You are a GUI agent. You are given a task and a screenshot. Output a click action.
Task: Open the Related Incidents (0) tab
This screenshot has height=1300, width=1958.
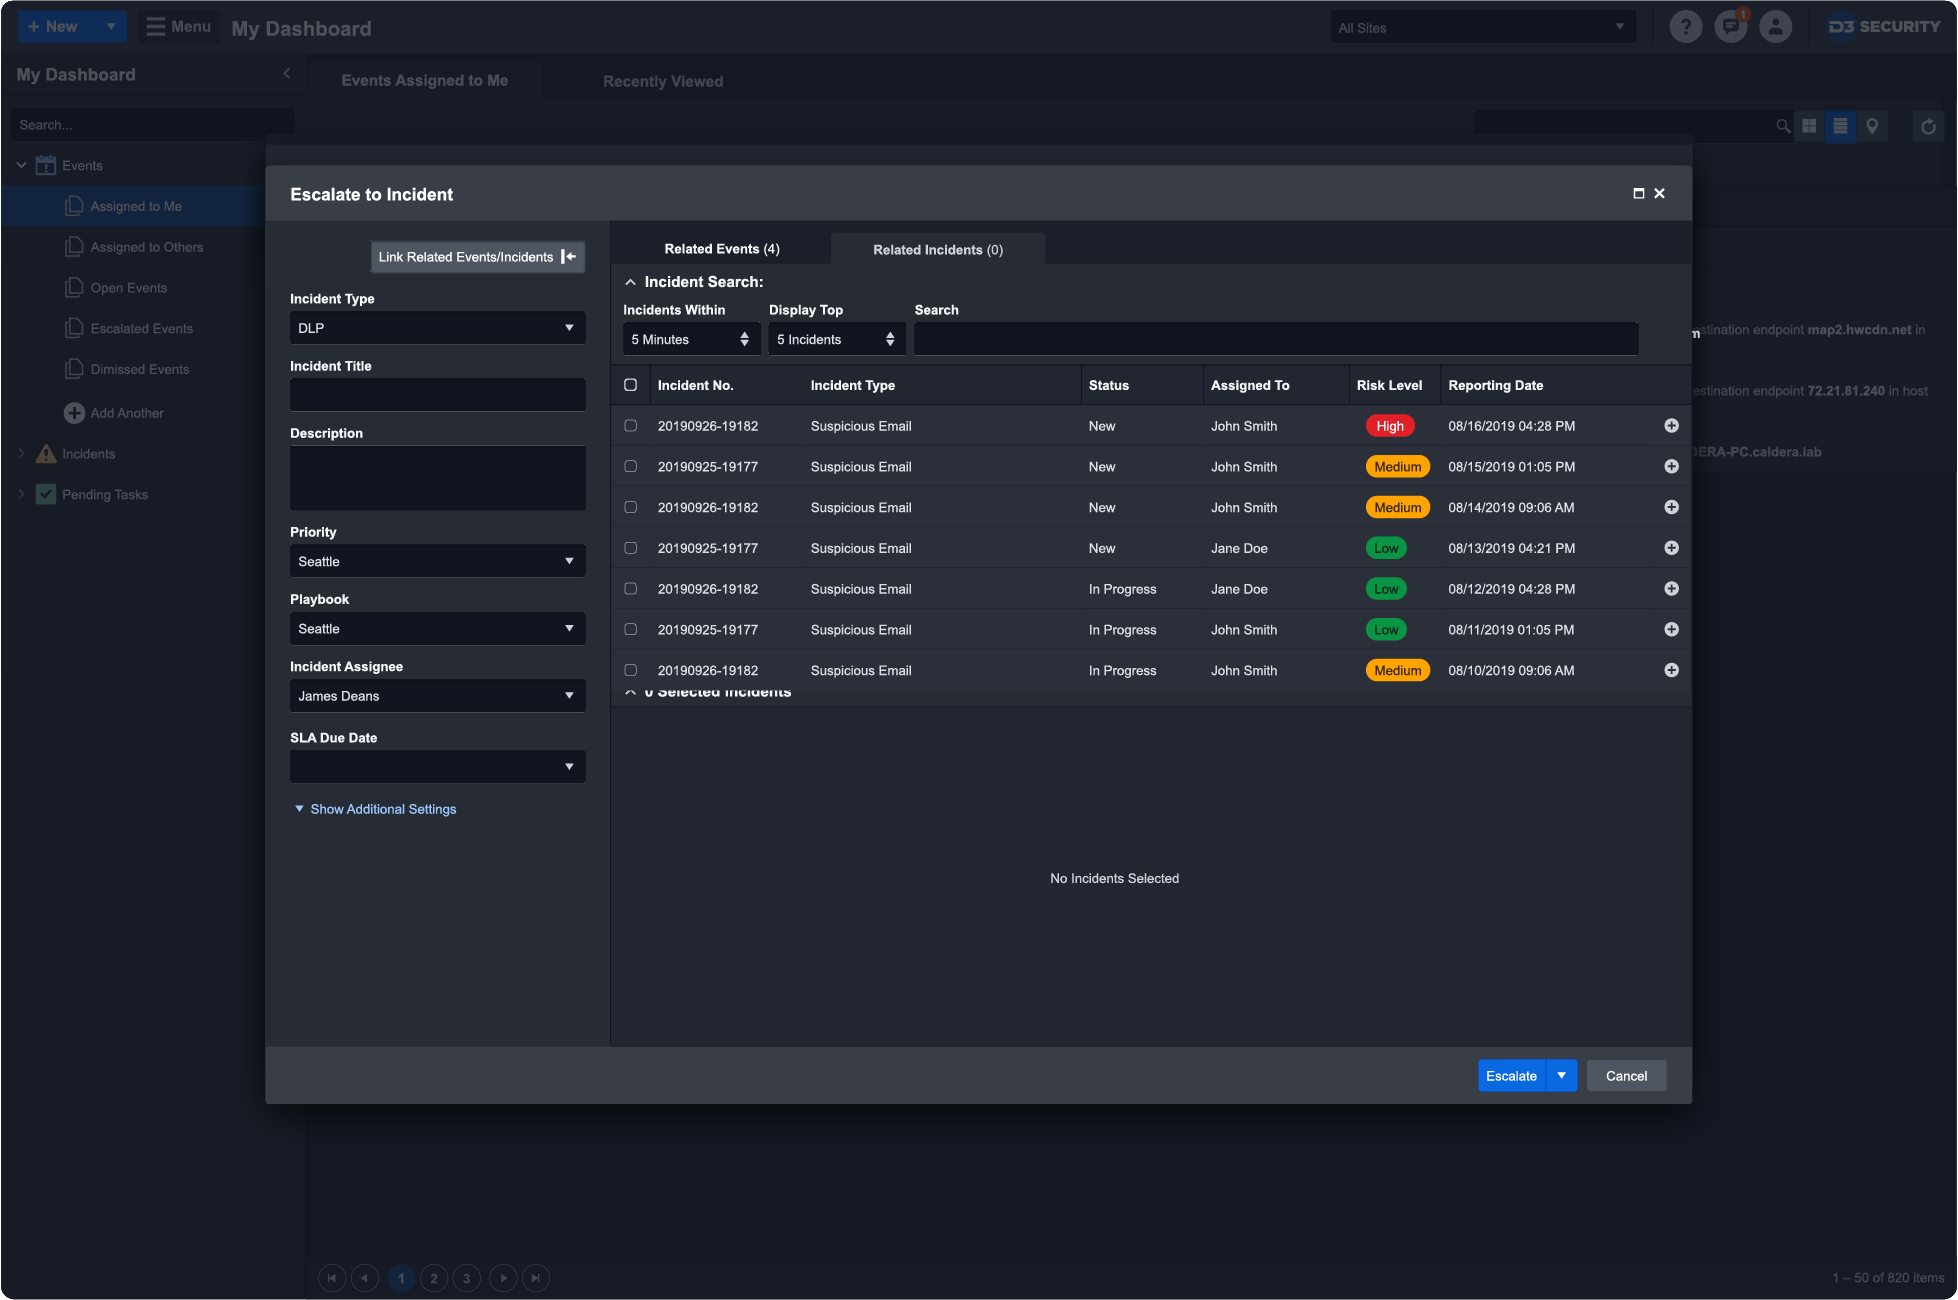[937, 250]
